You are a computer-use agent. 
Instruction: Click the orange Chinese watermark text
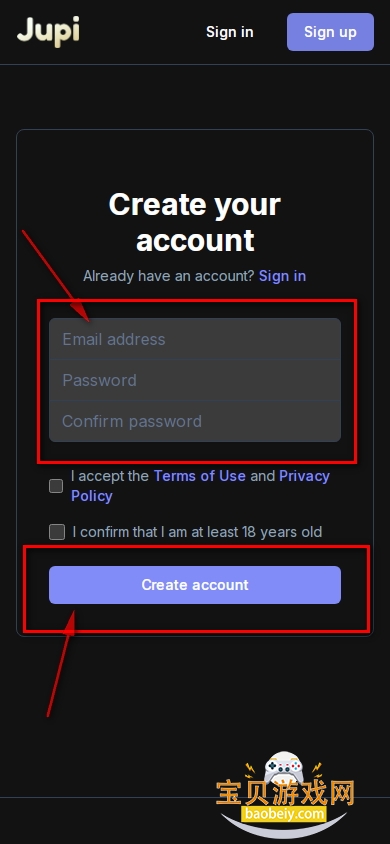pos(285,793)
